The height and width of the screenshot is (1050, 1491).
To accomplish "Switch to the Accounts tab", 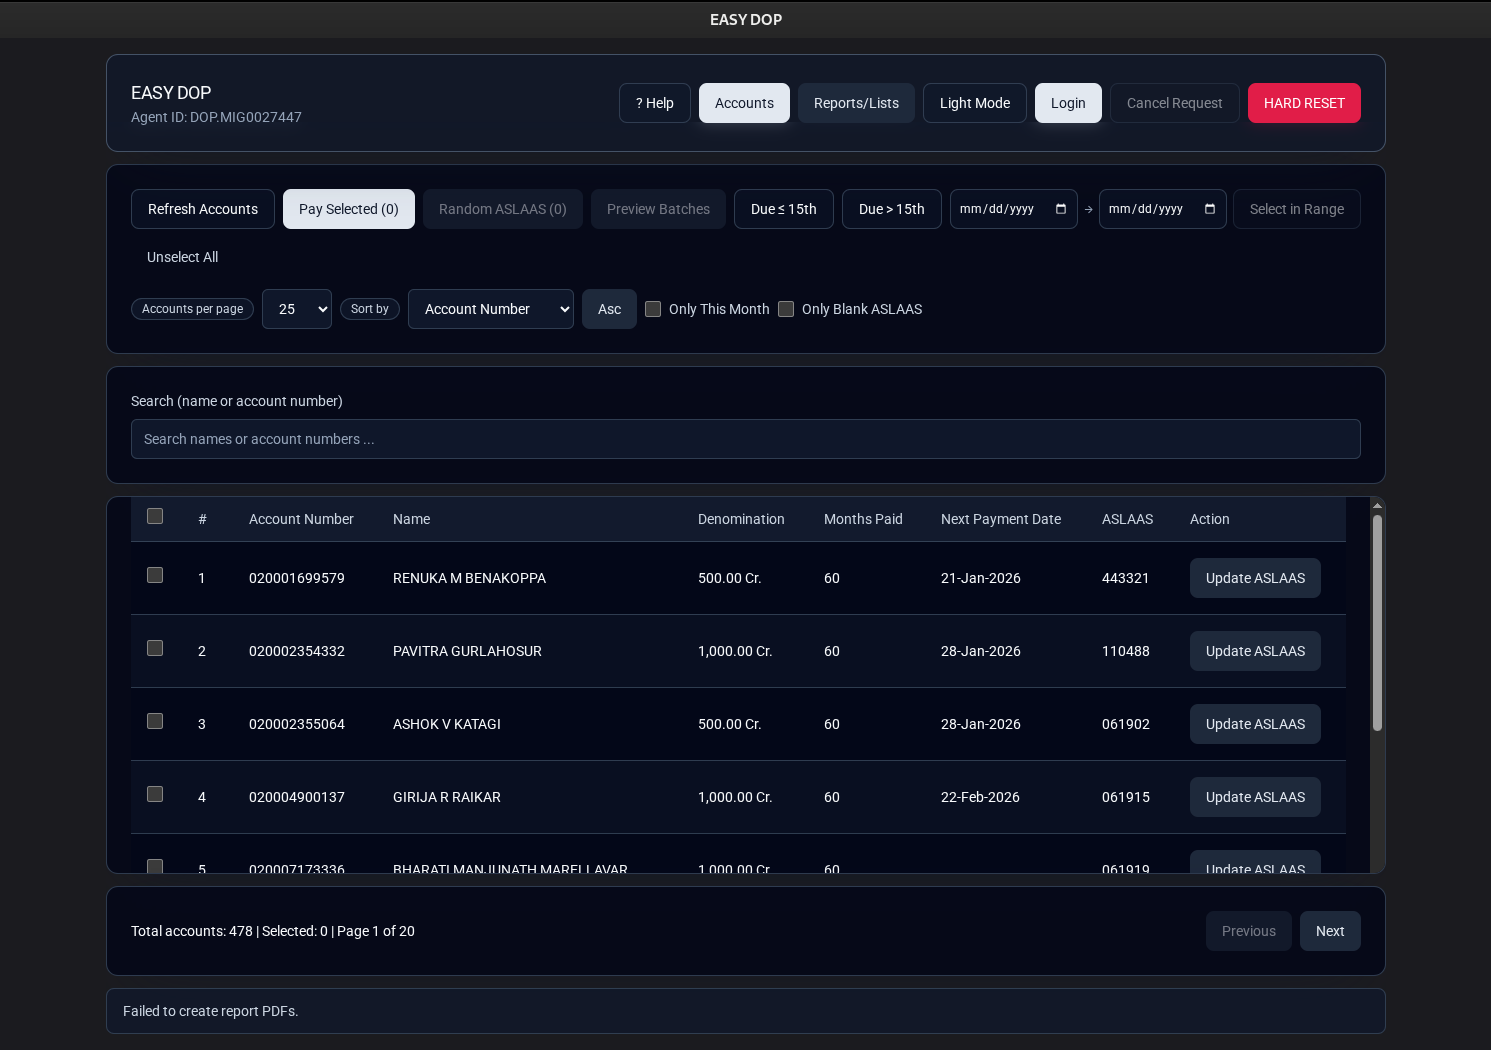I will point(744,103).
